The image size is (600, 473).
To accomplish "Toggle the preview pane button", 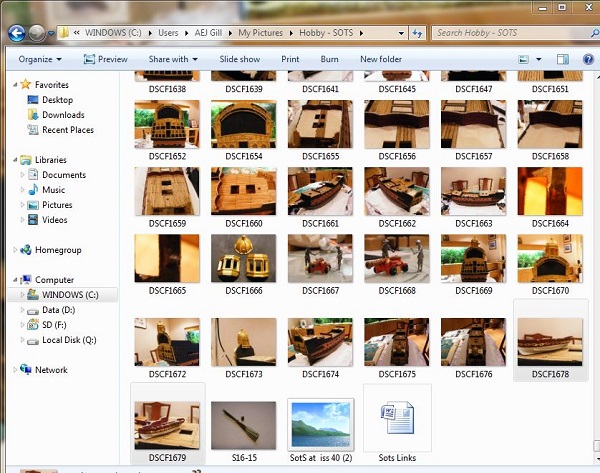I will coord(562,59).
